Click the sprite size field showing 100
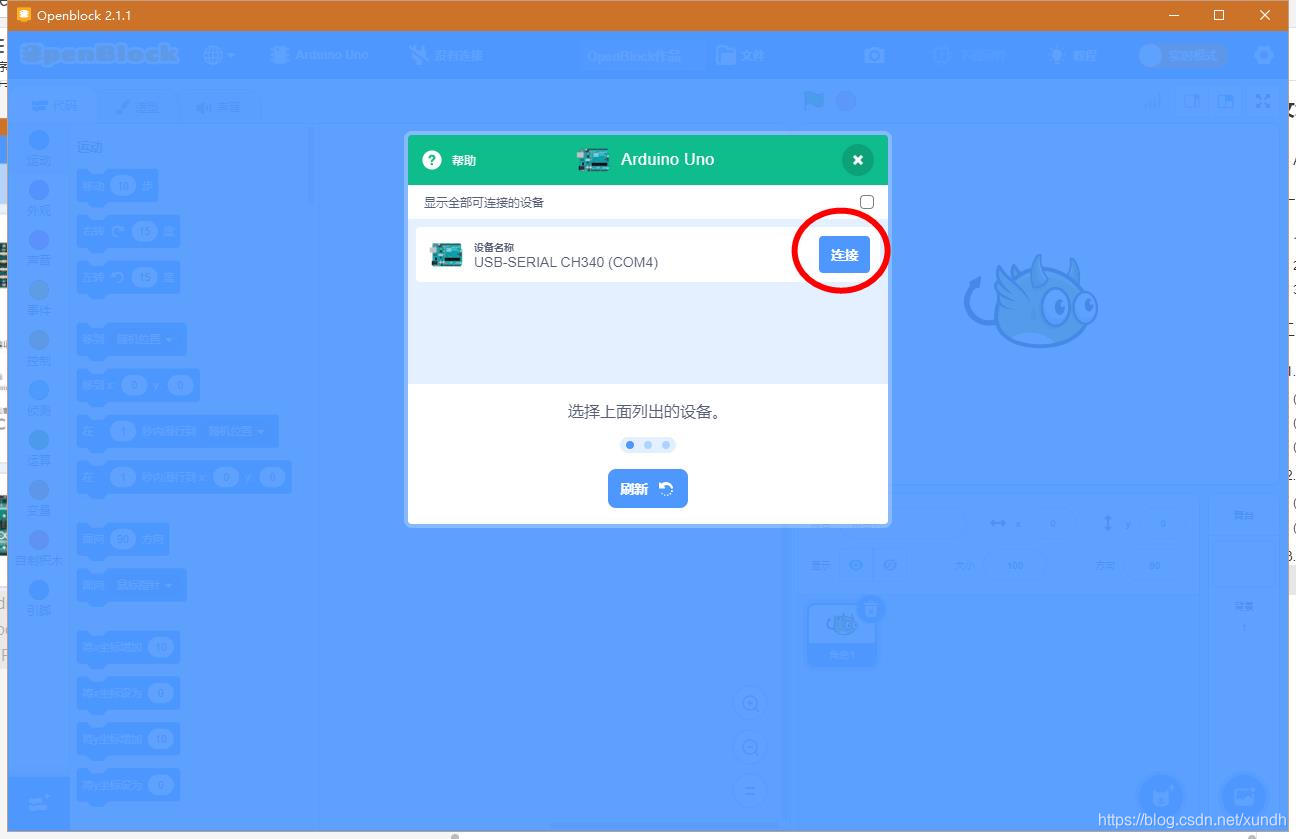This screenshot has height=839, width=1296. [1015, 565]
